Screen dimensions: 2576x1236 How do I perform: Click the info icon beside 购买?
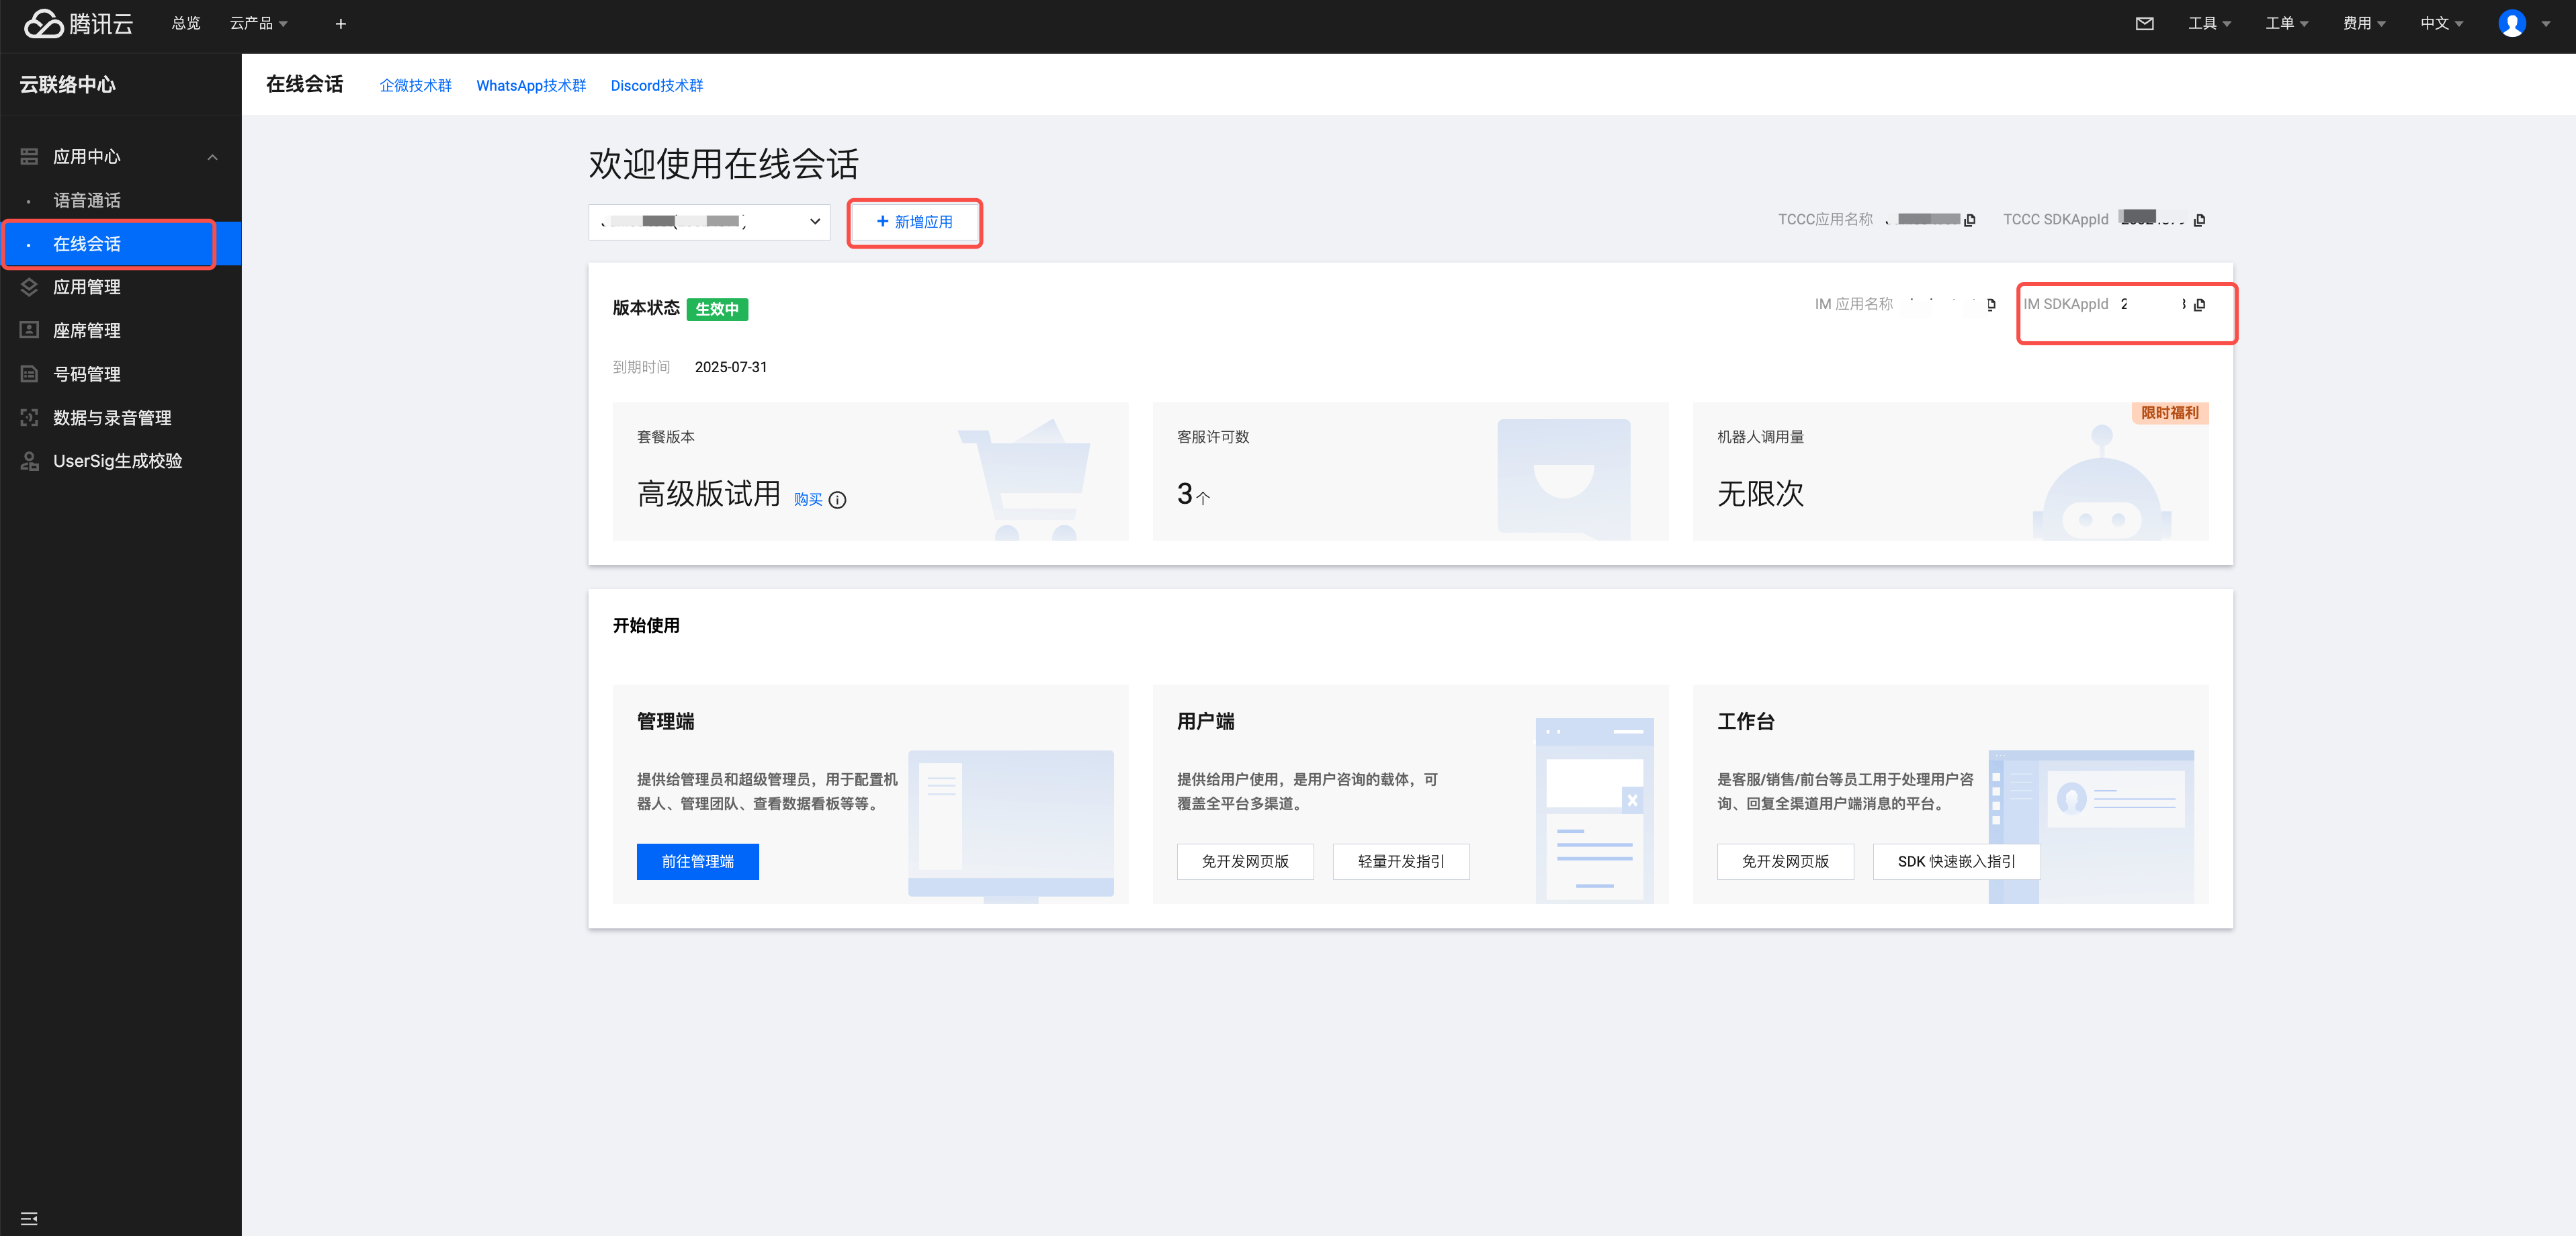(838, 500)
